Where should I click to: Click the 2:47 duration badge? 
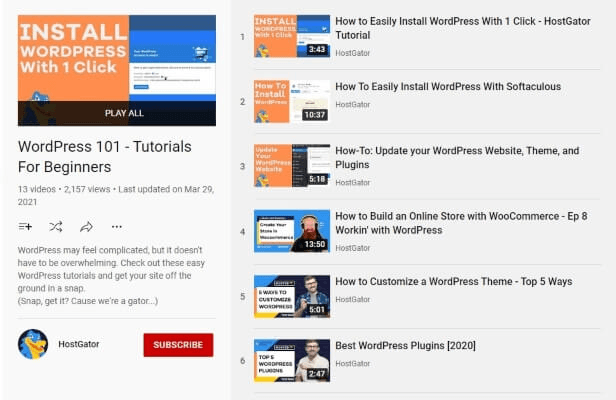click(x=317, y=374)
